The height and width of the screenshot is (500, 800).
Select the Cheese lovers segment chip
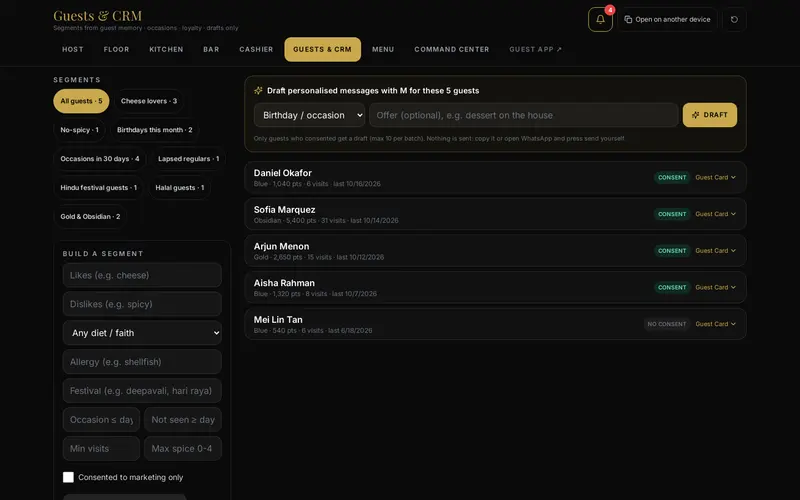(149, 101)
